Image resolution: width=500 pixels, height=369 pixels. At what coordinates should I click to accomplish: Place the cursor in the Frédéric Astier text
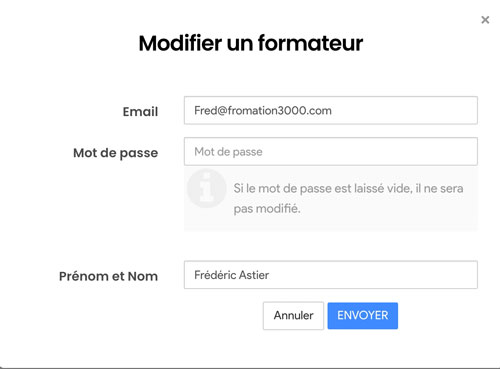(231, 275)
